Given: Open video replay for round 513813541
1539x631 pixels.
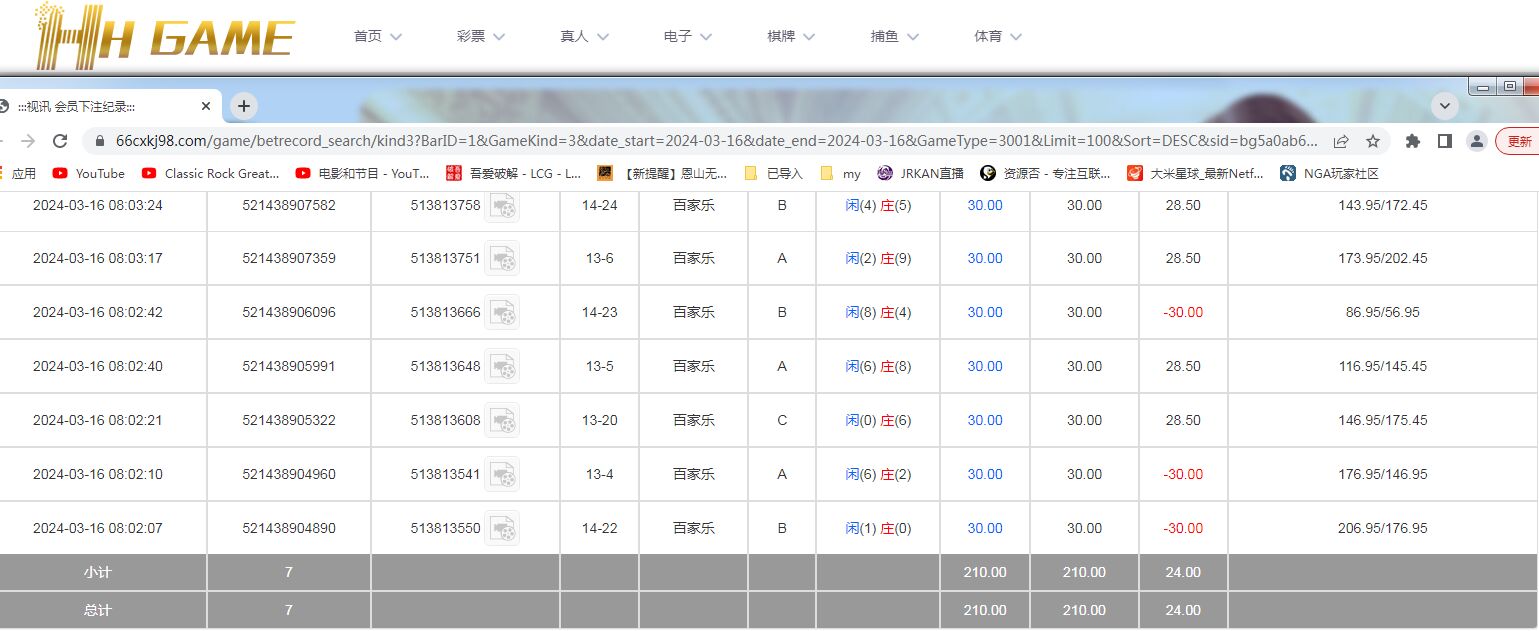Looking at the screenshot, I should click(x=502, y=474).
